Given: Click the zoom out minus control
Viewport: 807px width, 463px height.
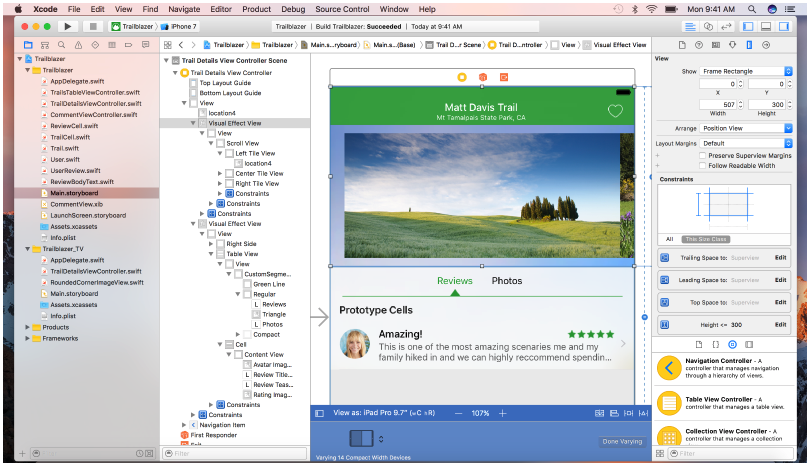Looking at the screenshot, I should 457,412.
